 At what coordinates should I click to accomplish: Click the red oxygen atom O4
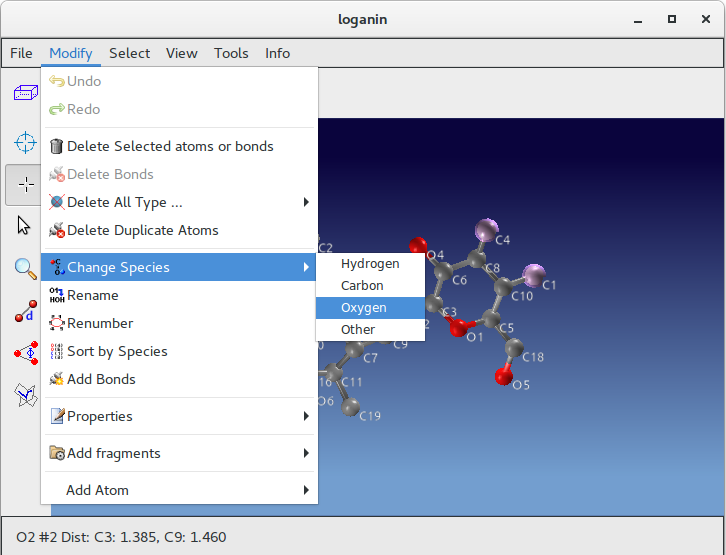point(419,246)
